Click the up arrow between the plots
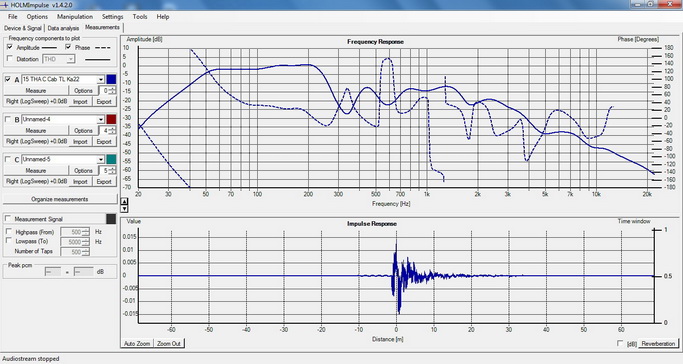The image size is (683, 364). (124, 202)
